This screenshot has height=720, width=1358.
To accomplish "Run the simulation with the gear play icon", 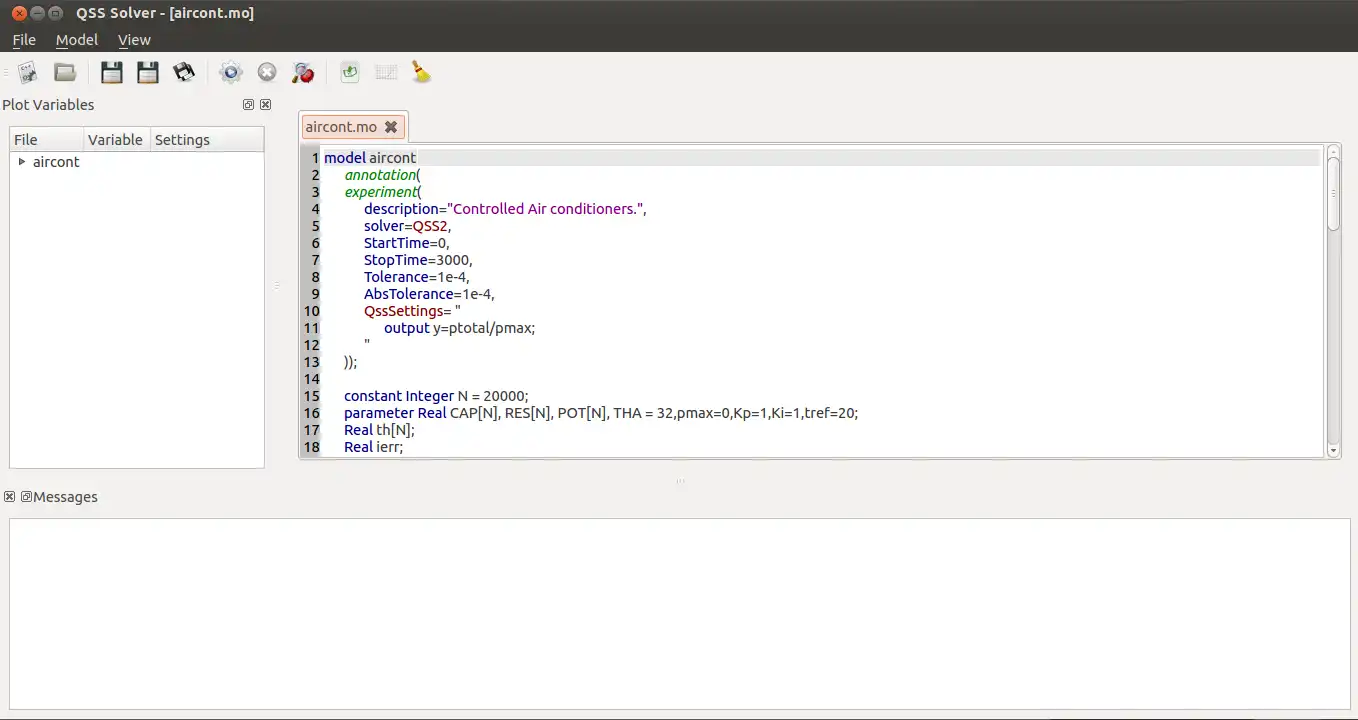I will [231, 72].
